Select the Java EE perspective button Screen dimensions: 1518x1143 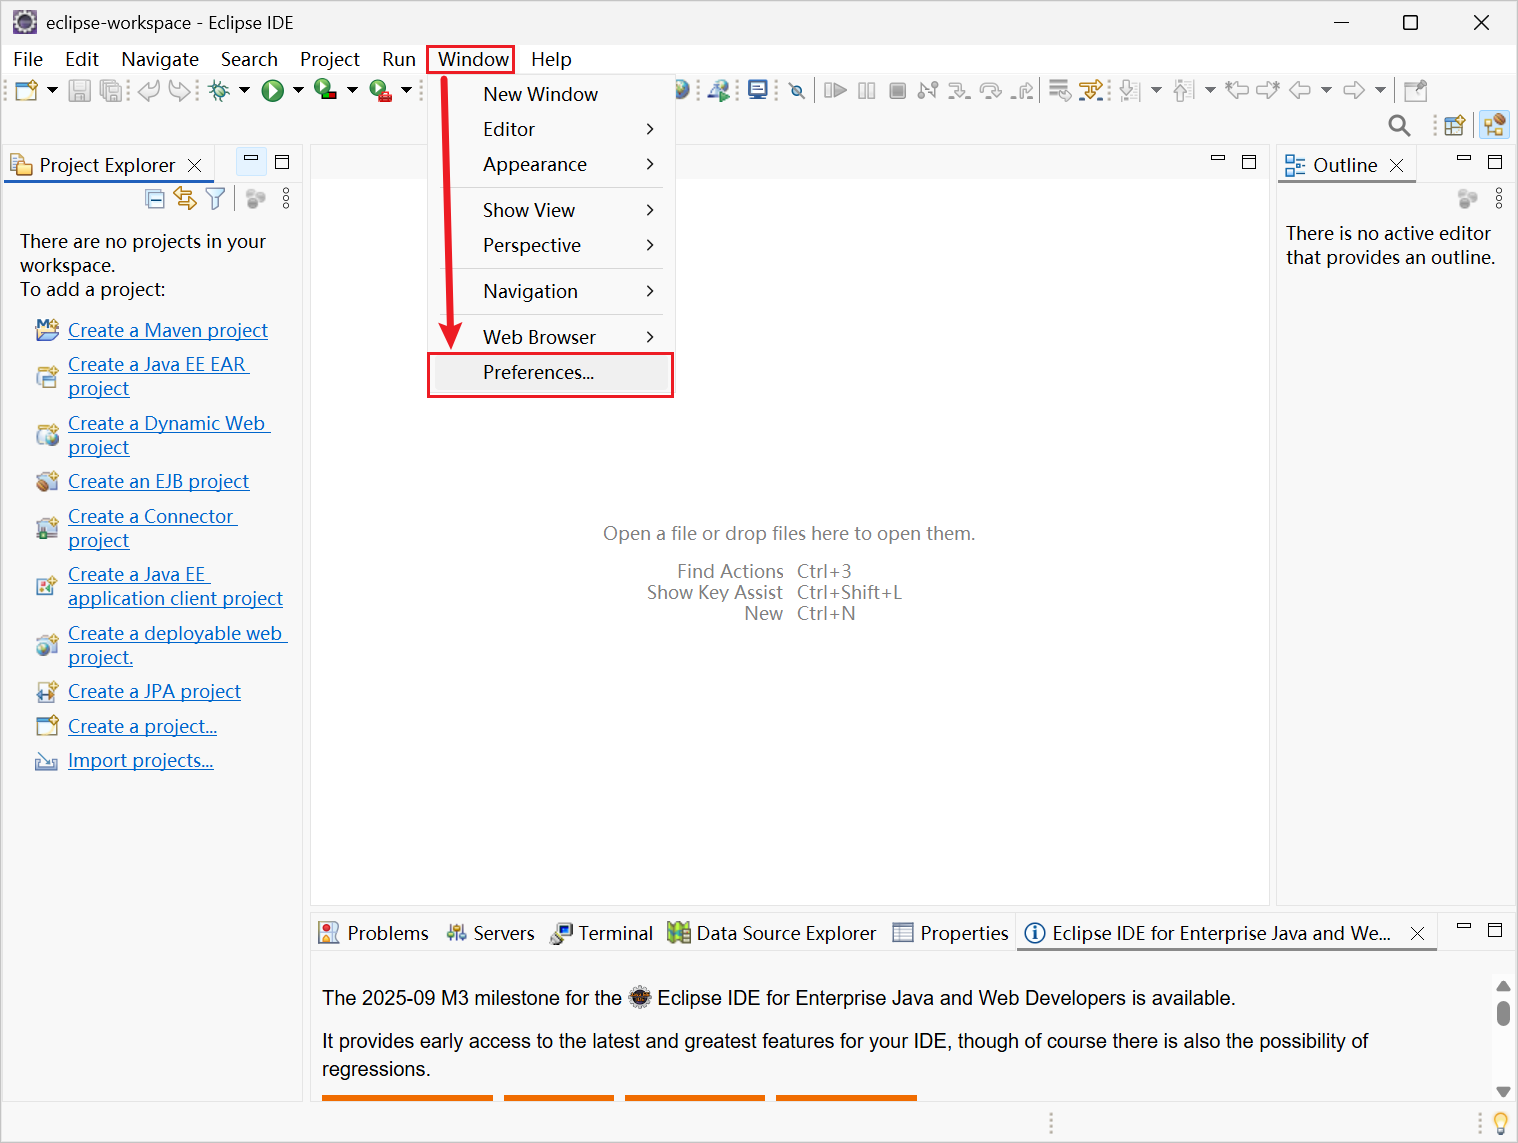pyautogui.click(x=1495, y=125)
